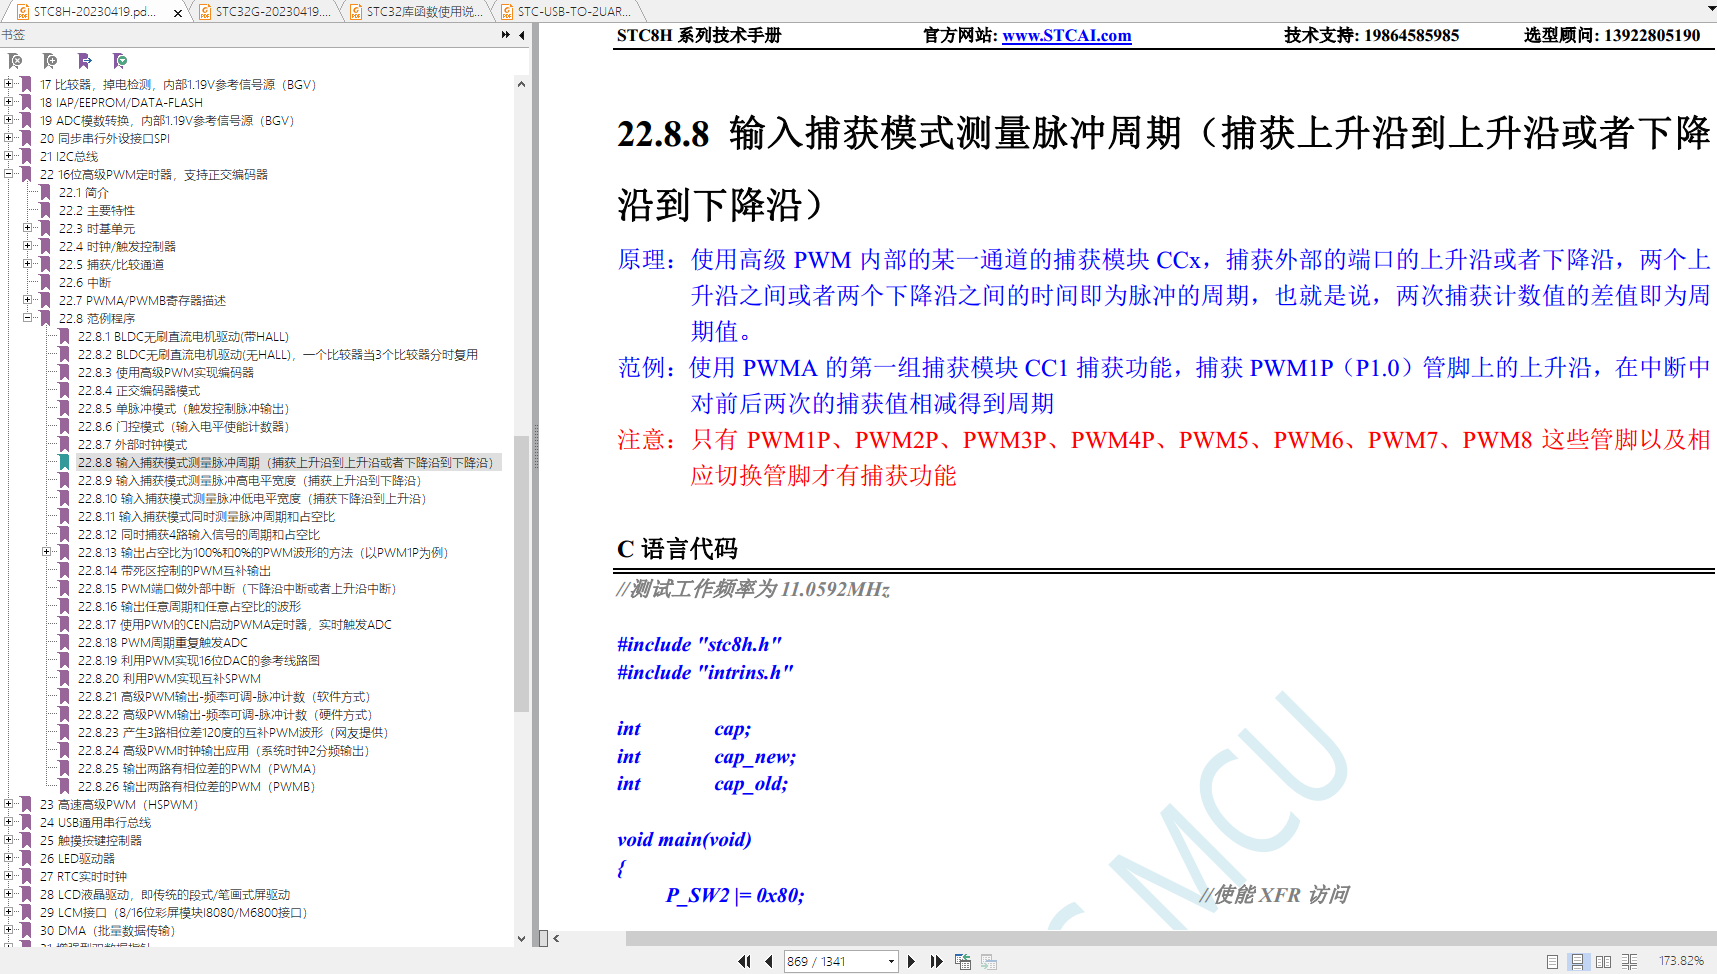Jump to last page using double-right arrow
The image size is (1717, 974).
click(x=936, y=961)
